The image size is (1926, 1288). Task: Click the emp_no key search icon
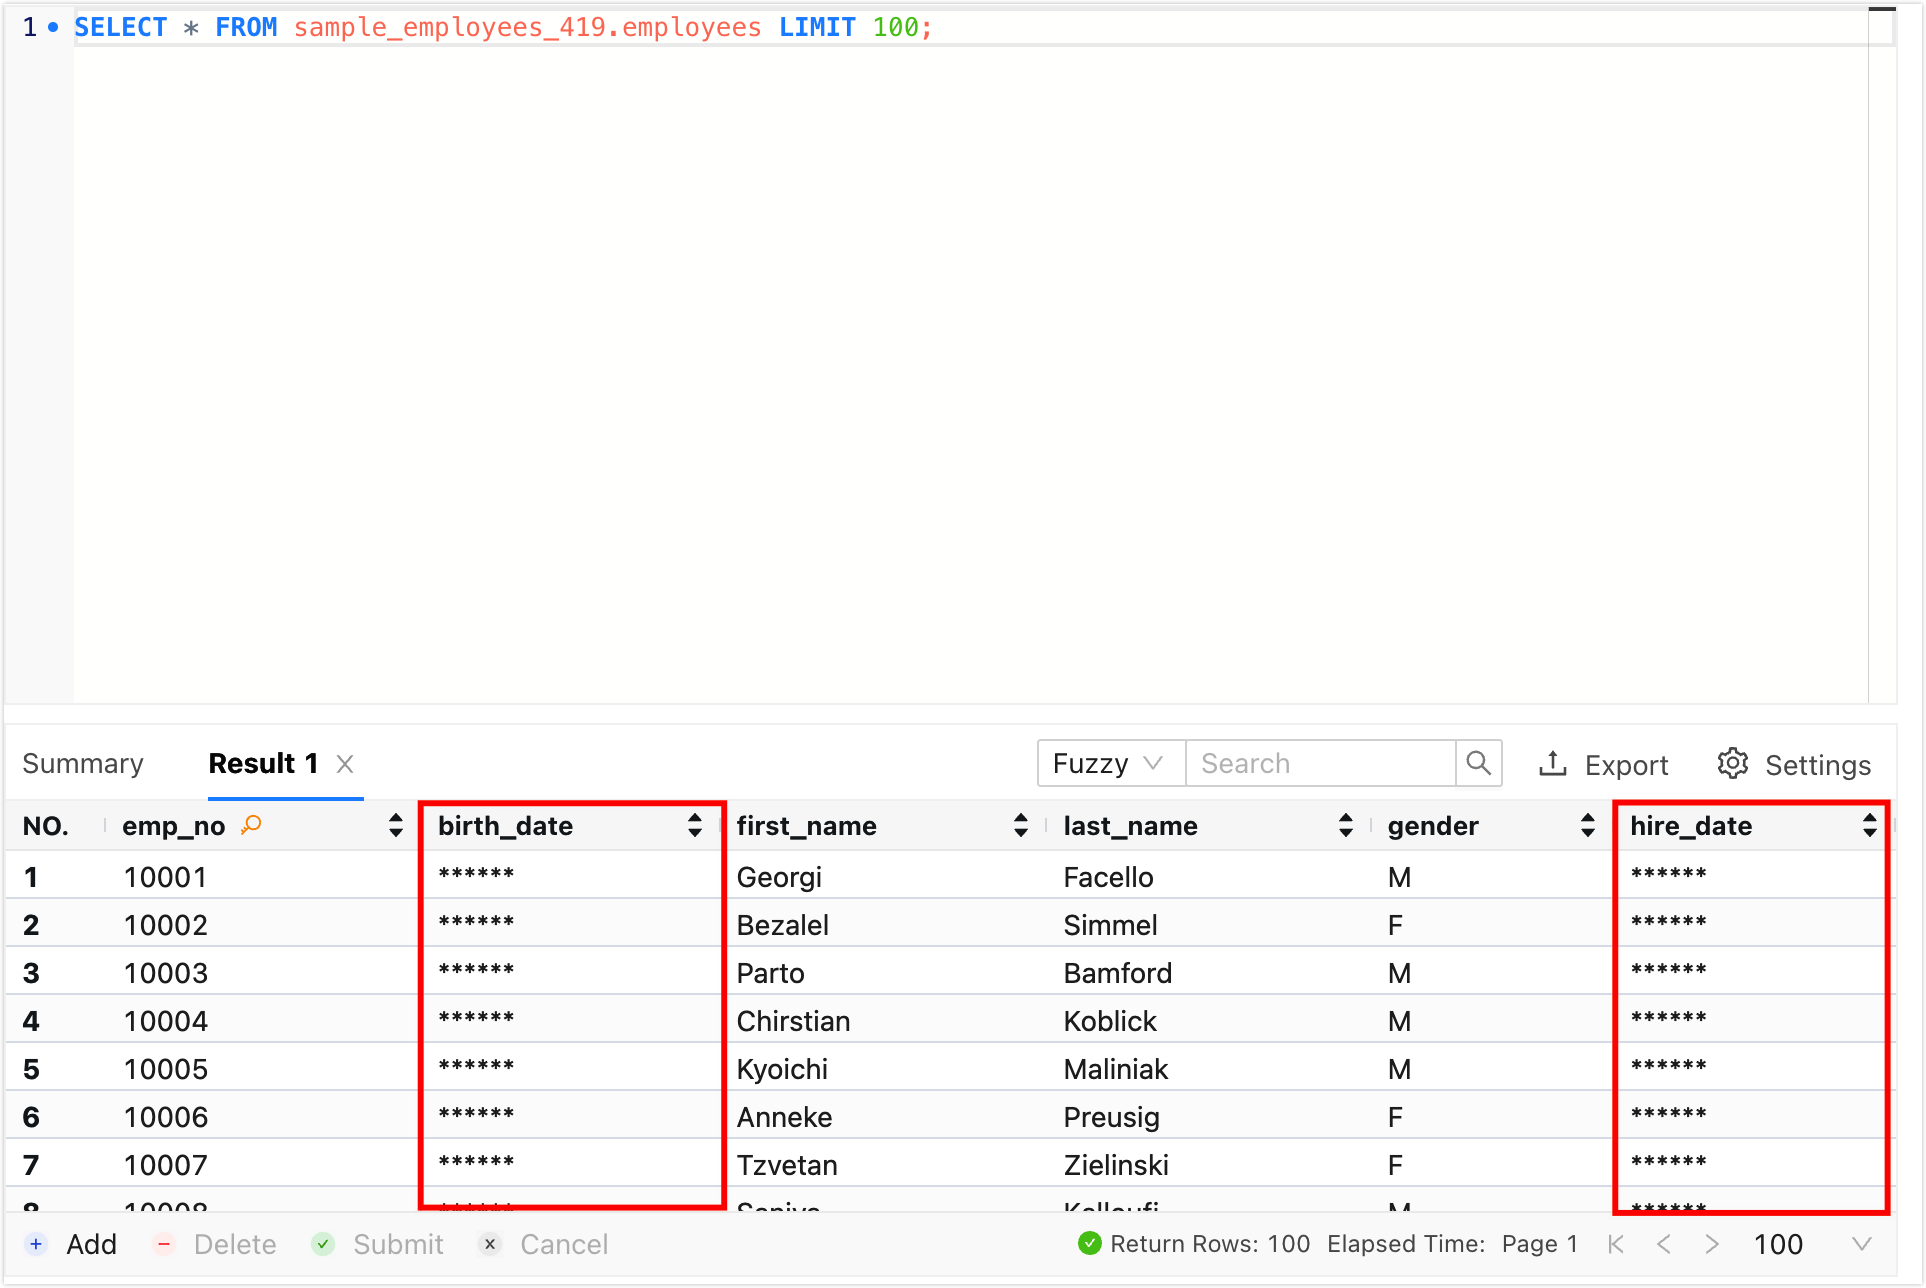(x=251, y=825)
